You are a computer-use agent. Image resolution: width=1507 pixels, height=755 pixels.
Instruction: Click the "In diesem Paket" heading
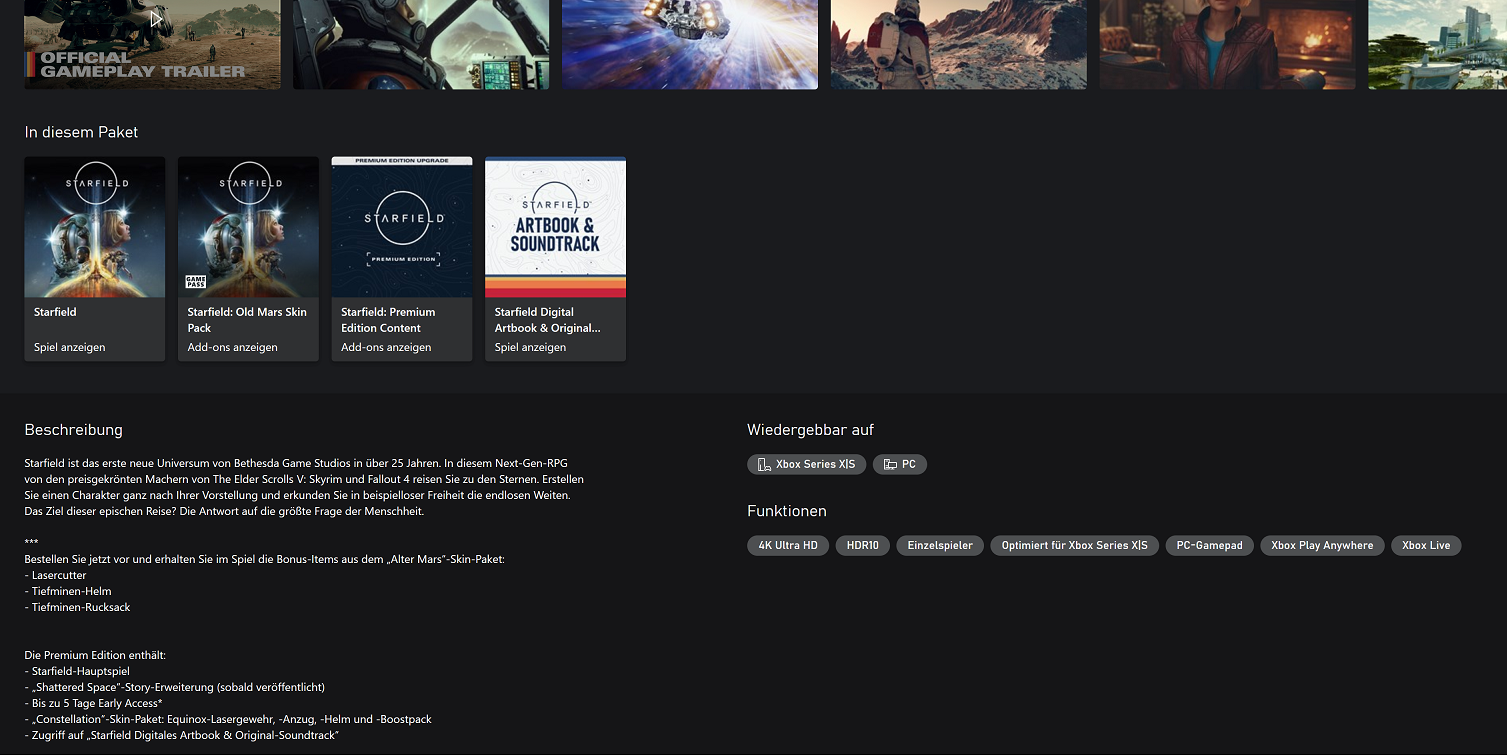click(82, 132)
